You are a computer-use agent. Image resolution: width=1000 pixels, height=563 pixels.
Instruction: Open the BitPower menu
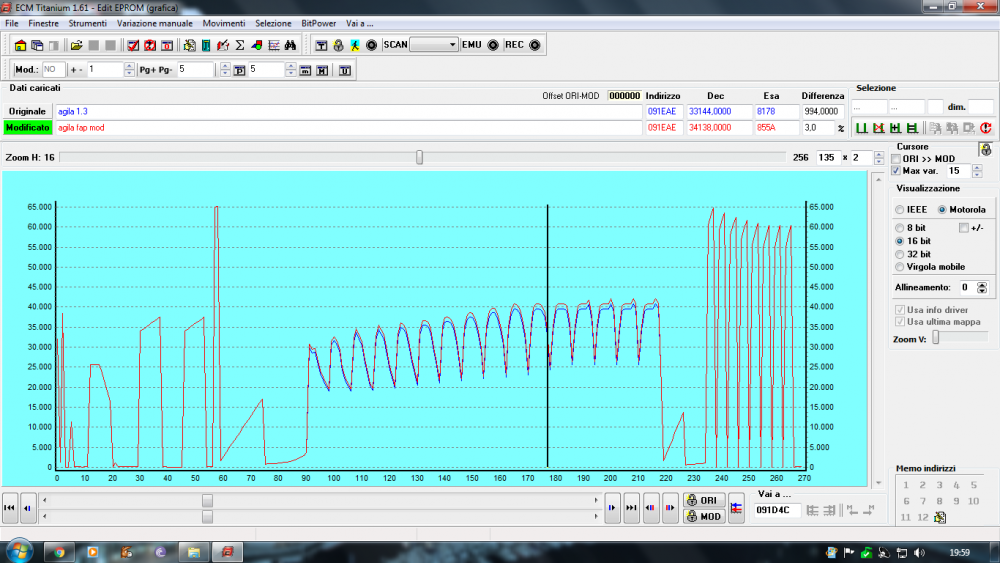(x=319, y=23)
